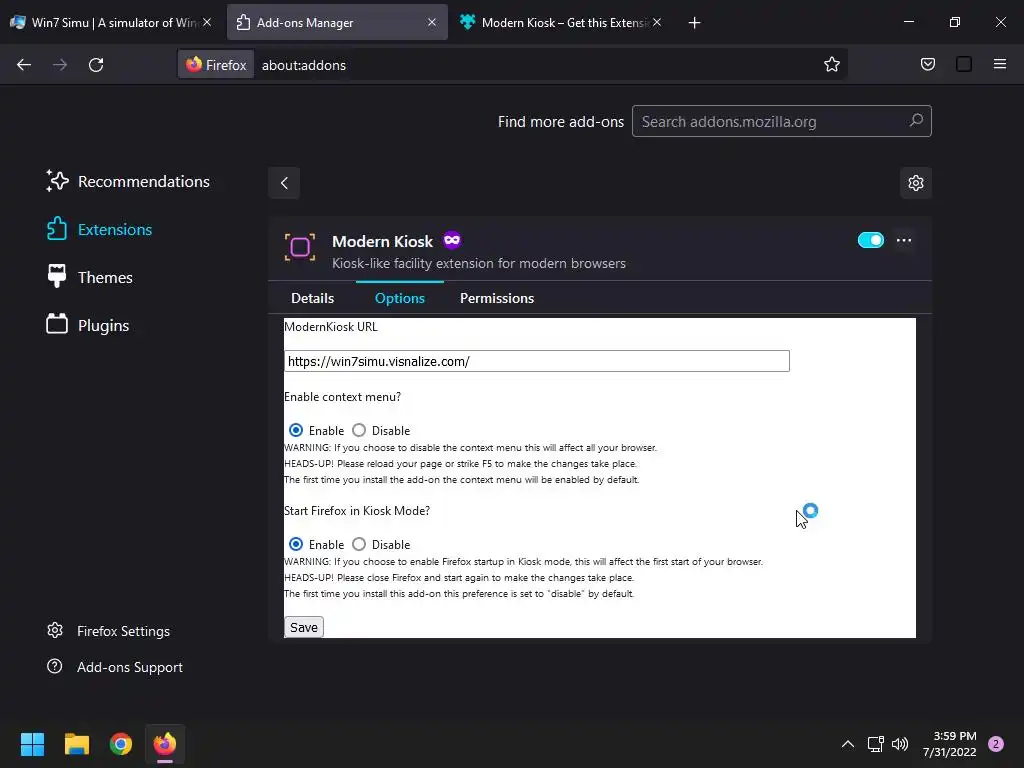Open the volume tray icon
This screenshot has height=768, width=1024.
[x=900, y=744]
